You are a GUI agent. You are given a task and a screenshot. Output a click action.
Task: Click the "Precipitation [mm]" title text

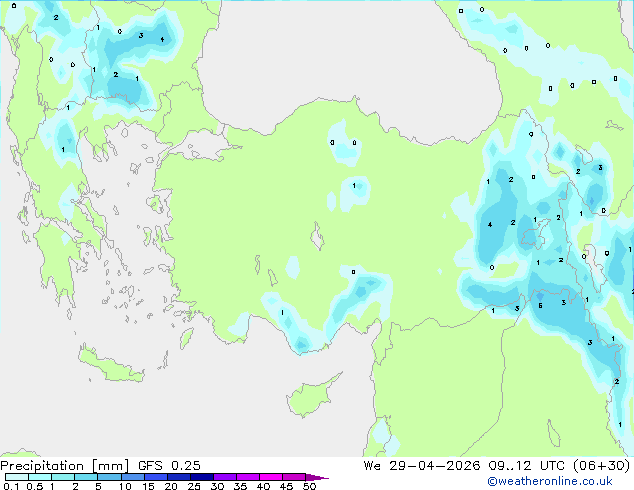(x=65, y=466)
